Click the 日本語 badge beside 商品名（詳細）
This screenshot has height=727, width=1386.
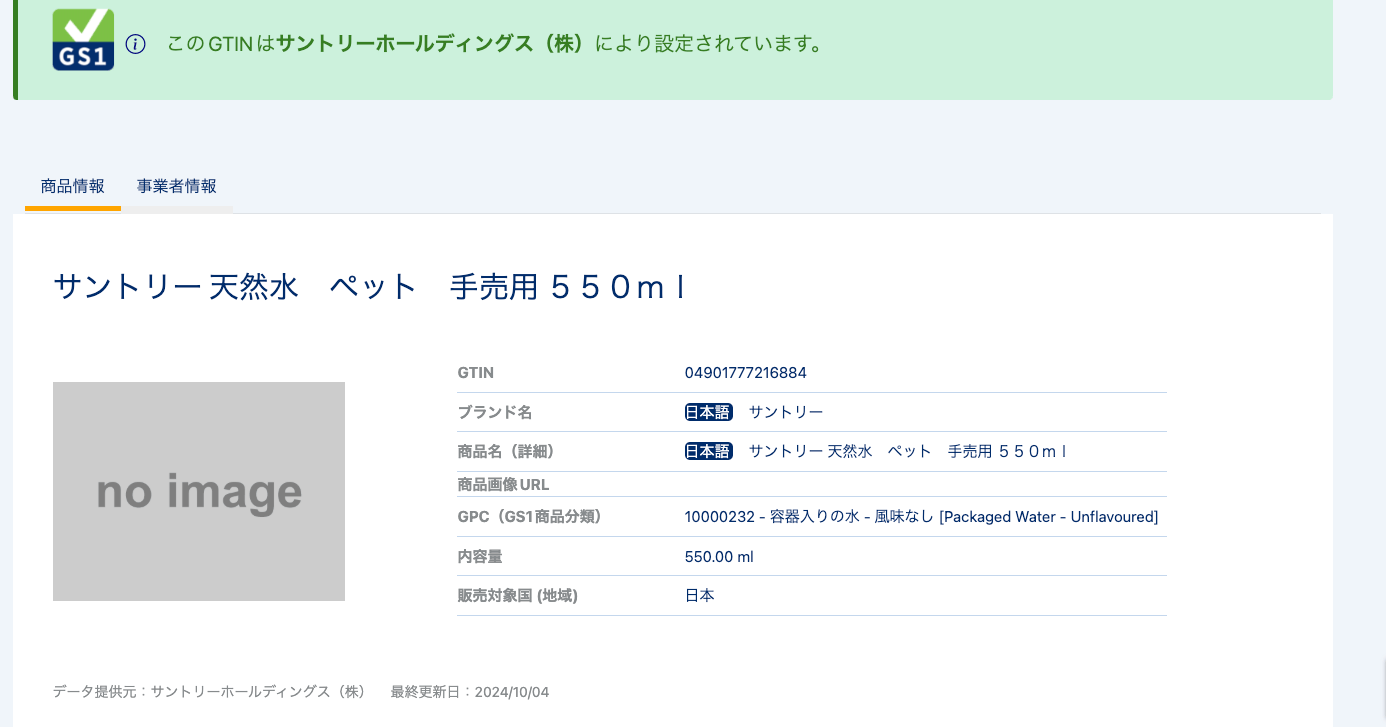pyautogui.click(x=708, y=450)
